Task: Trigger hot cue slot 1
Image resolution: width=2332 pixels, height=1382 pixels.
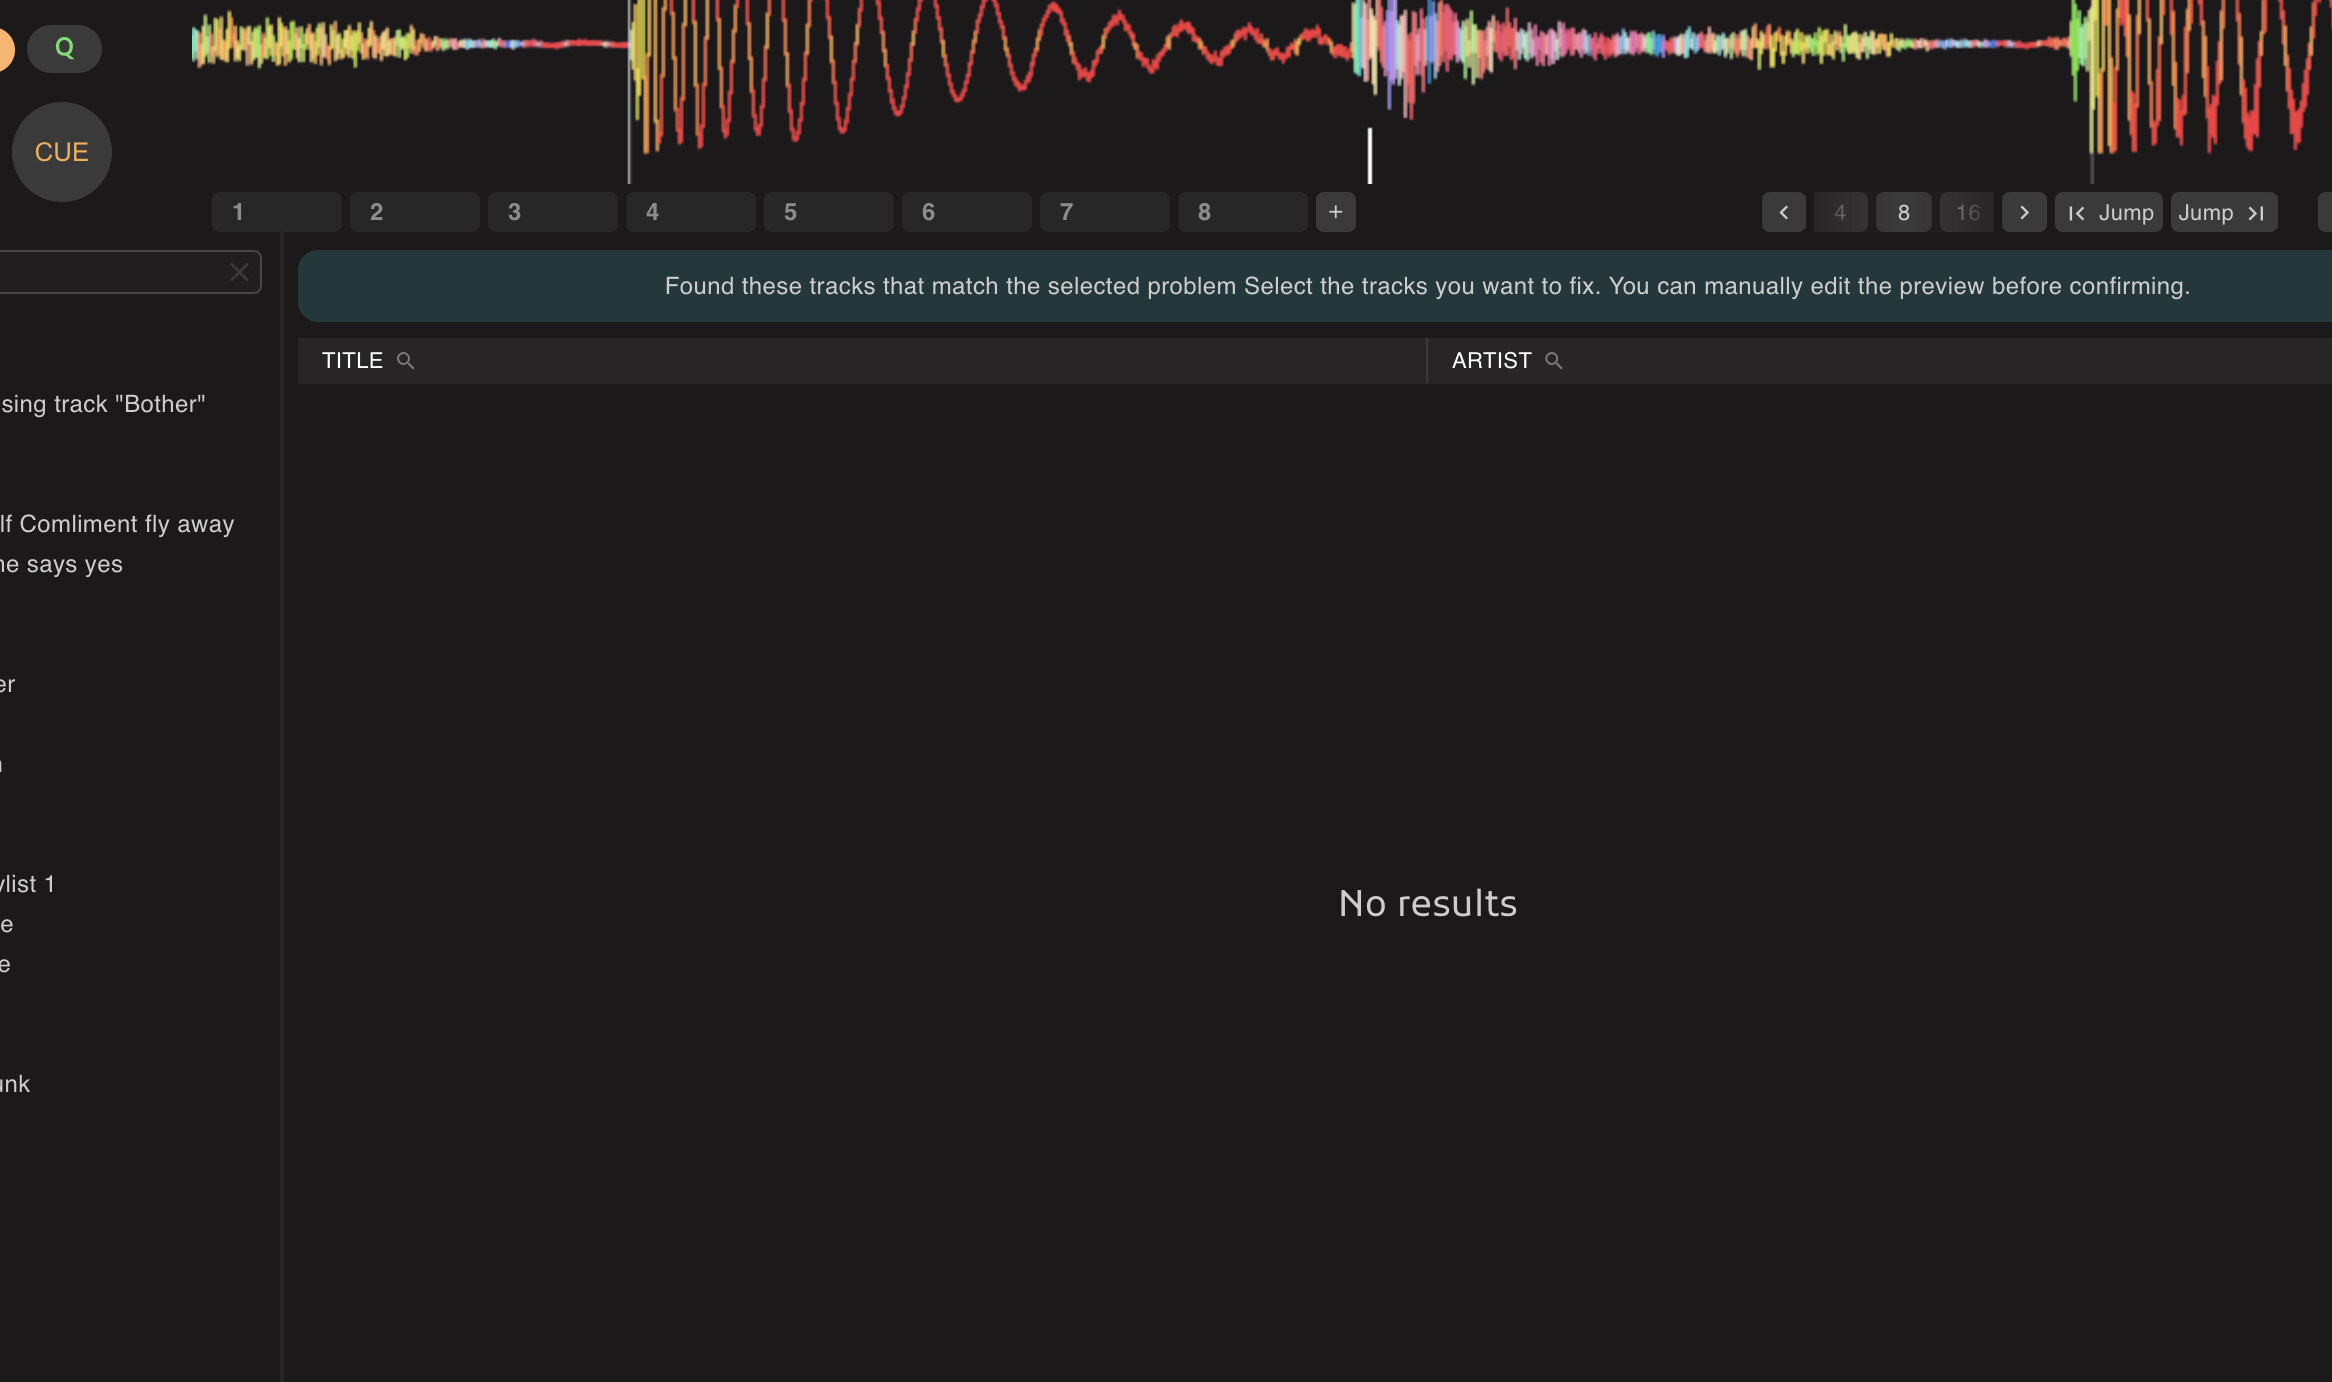Action: 276,212
